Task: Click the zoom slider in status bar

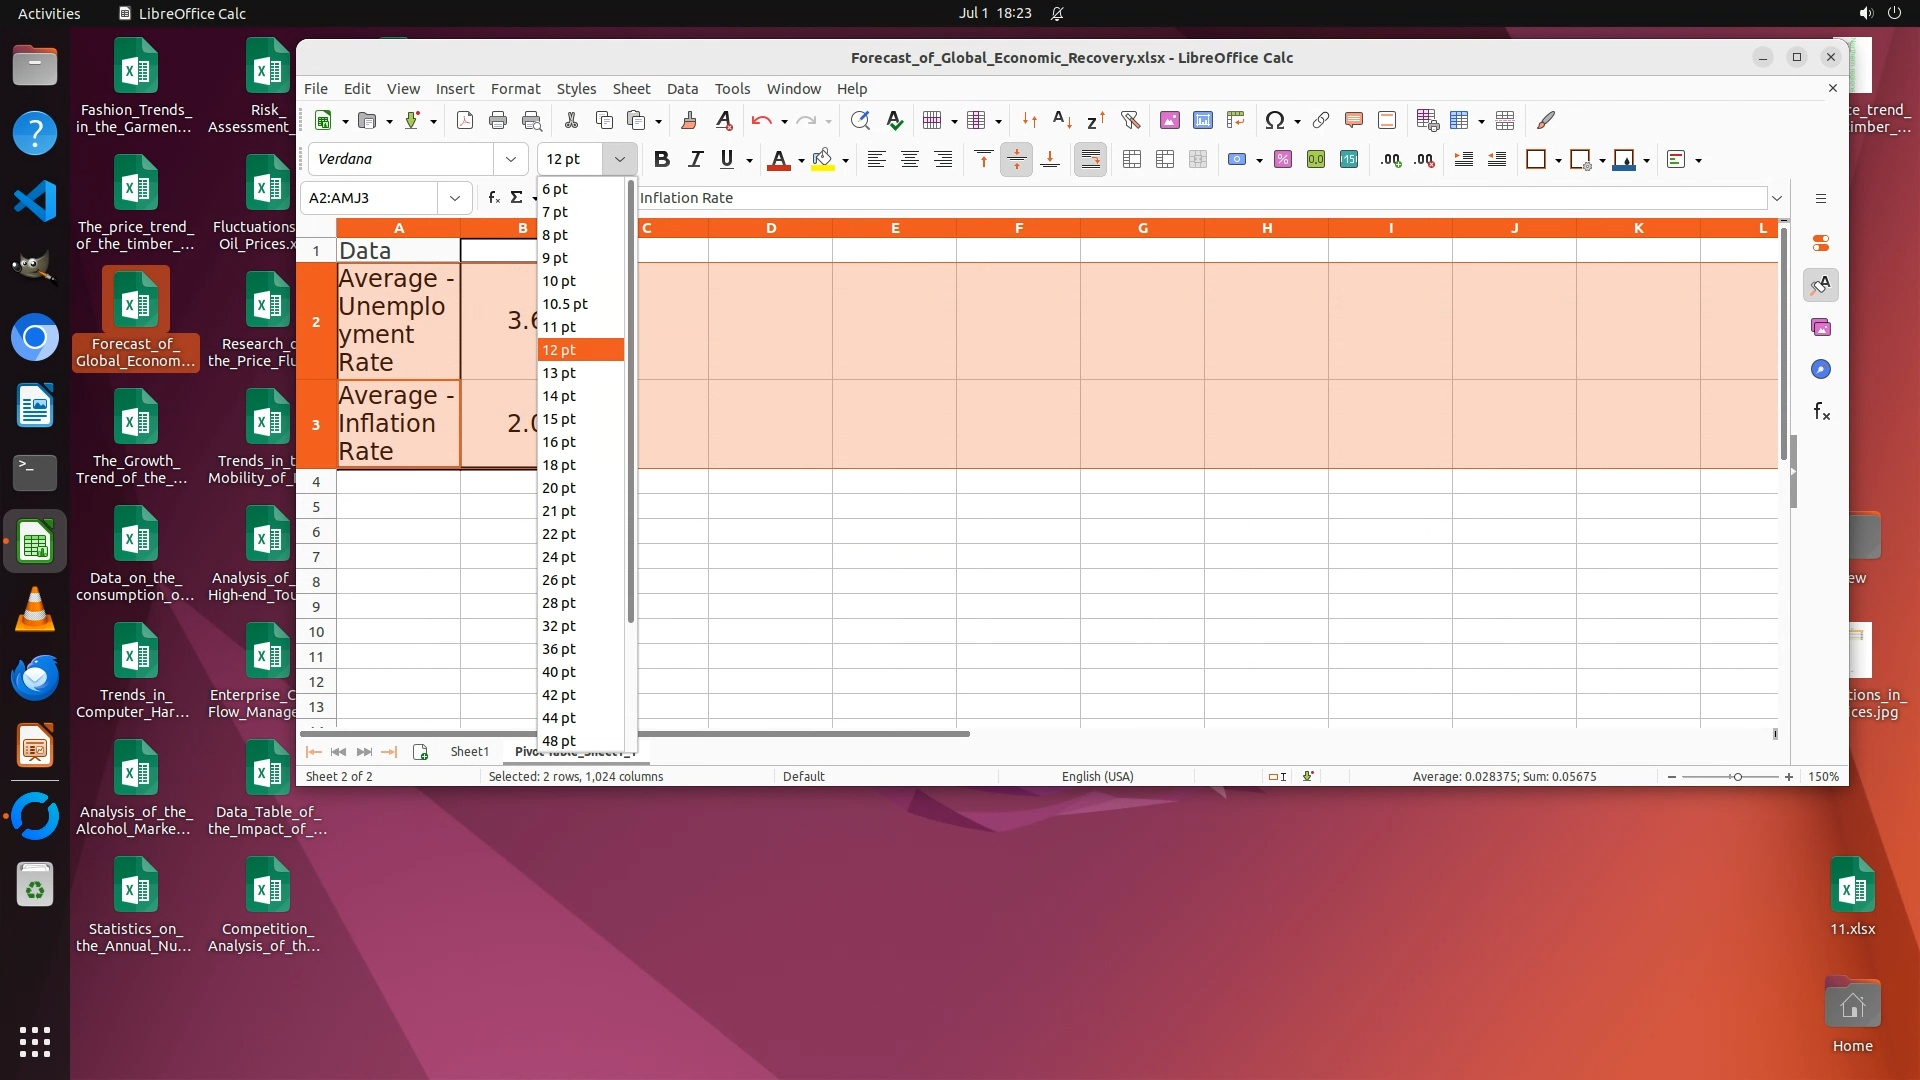Action: pos(1737,777)
